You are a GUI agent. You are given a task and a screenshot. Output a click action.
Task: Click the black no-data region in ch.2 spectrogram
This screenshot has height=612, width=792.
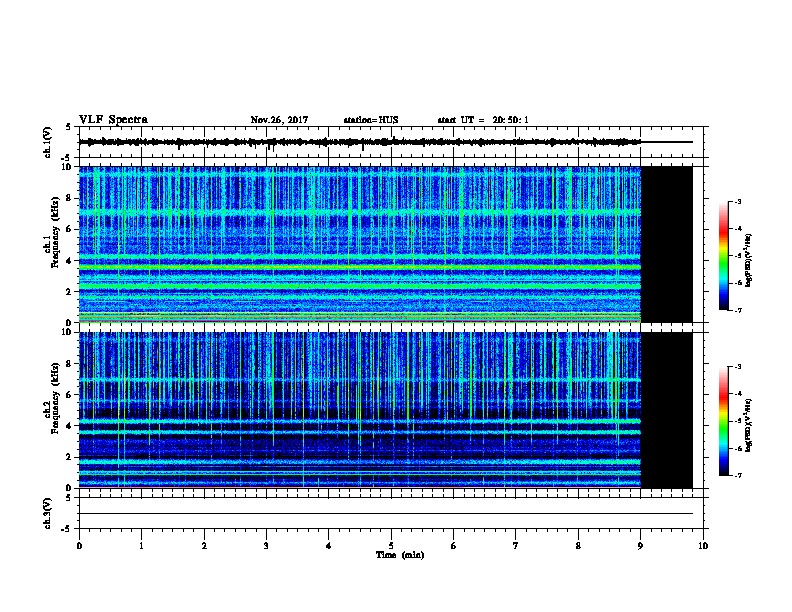coord(667,410)
